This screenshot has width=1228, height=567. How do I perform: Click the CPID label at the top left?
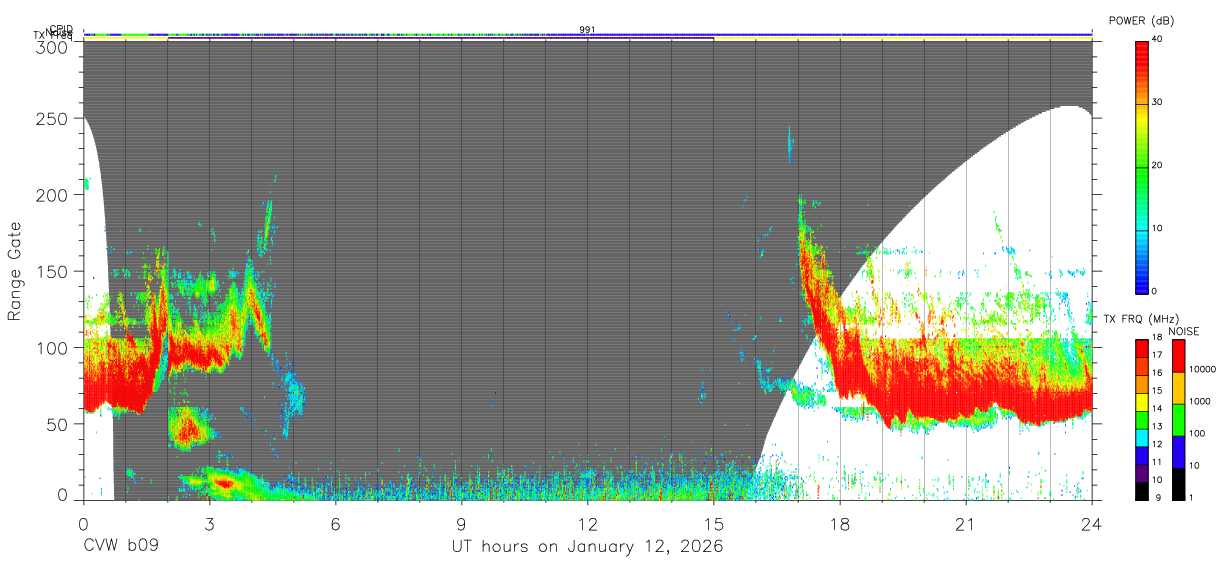[x=61, y=30]
